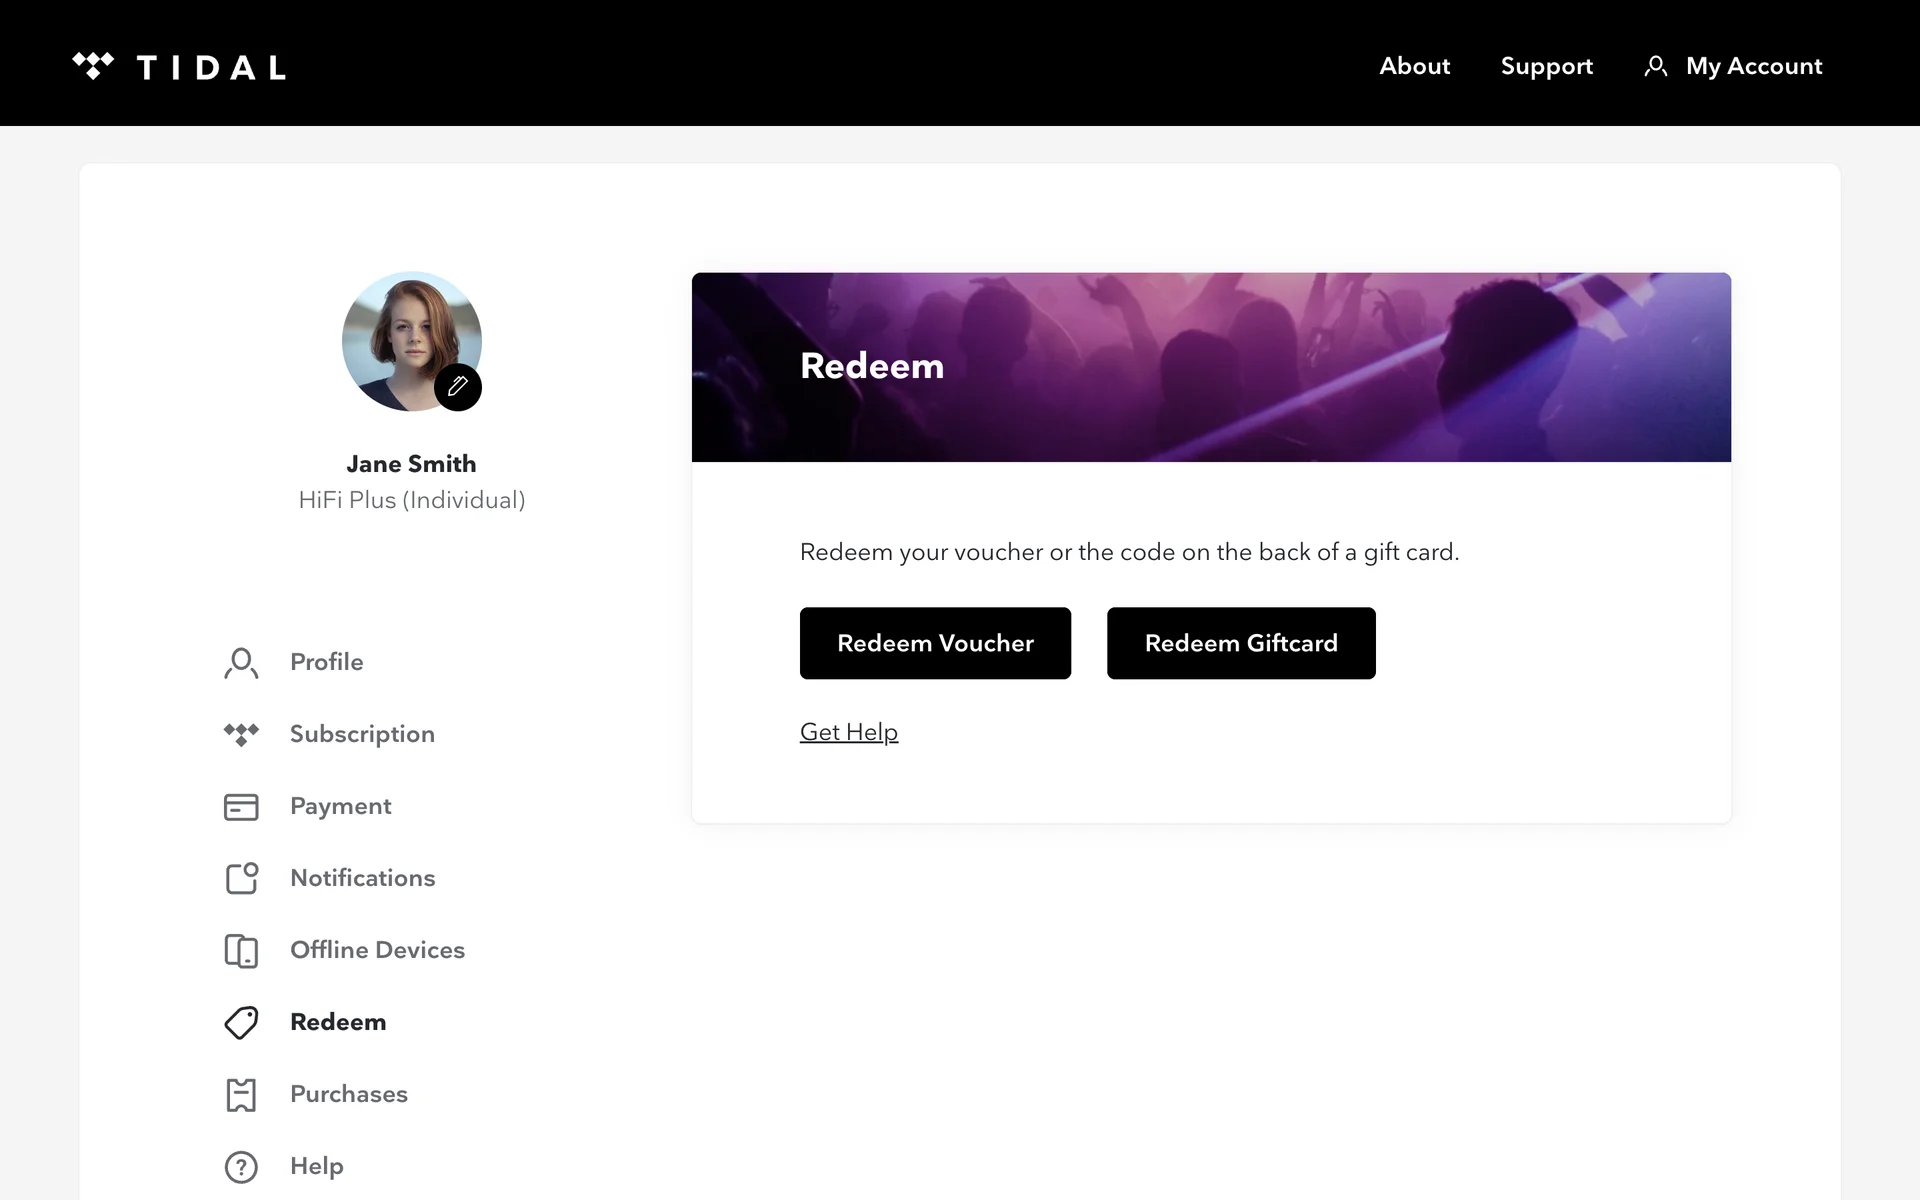Click the Subscription TIDAL diamonds icon
Image resolution: width=1920 pixels, height=1200 pixels.
[241, 734]
